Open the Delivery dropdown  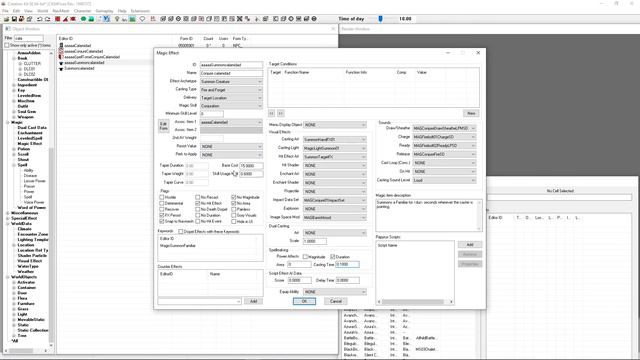pos(231,98)
